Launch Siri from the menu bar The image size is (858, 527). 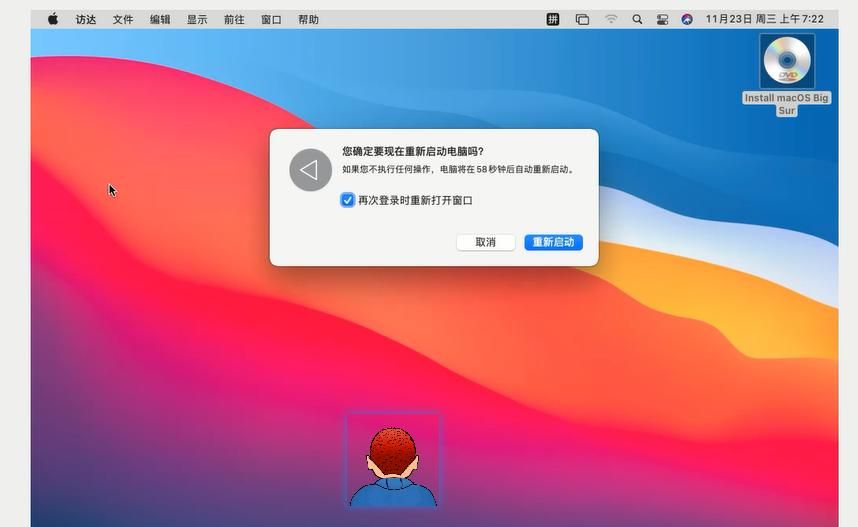coord(687,19)
